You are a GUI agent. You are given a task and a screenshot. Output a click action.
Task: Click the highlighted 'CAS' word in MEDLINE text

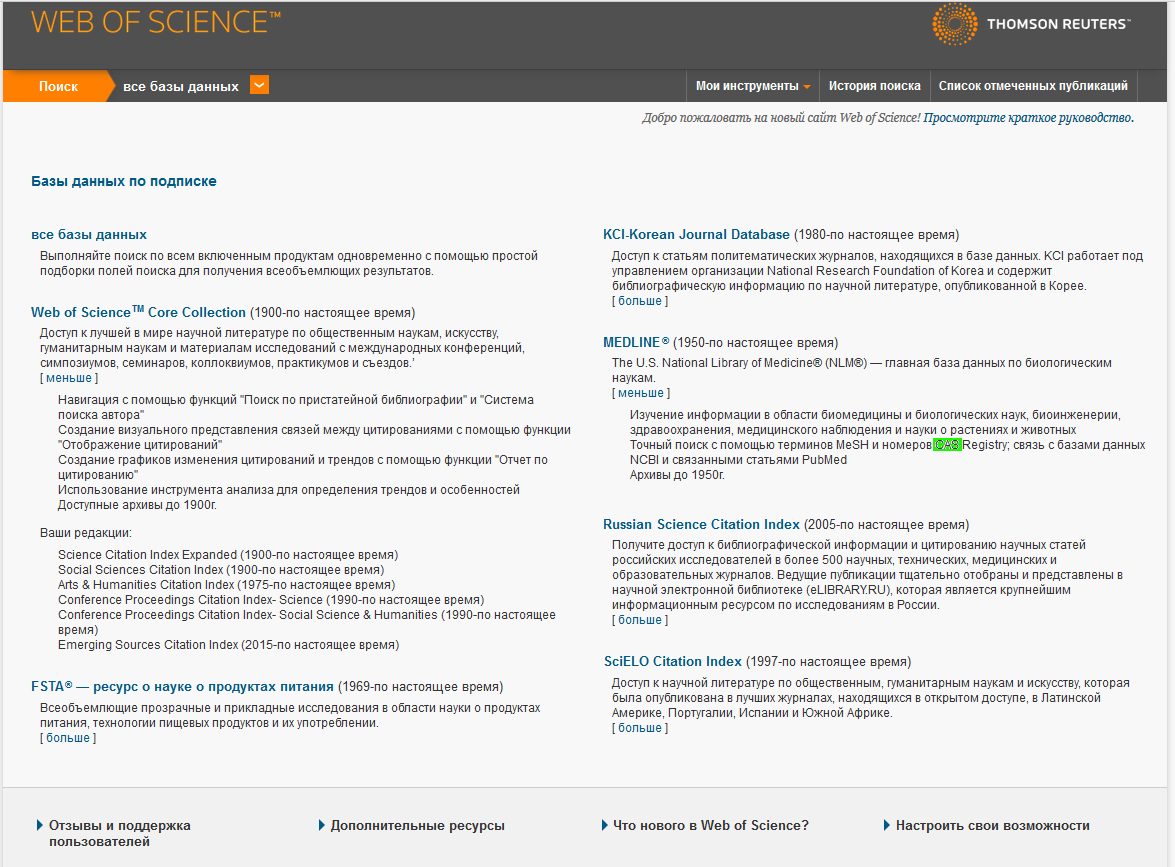947,445
